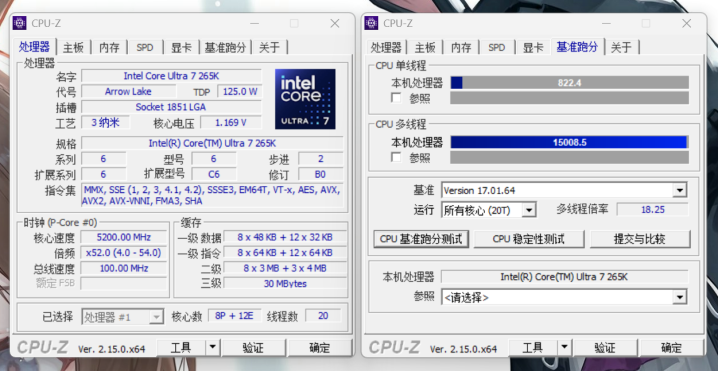This screenshot has width=718, height=371.
Task: Switch to 内存 tab in right window
Action: (461, 47)
